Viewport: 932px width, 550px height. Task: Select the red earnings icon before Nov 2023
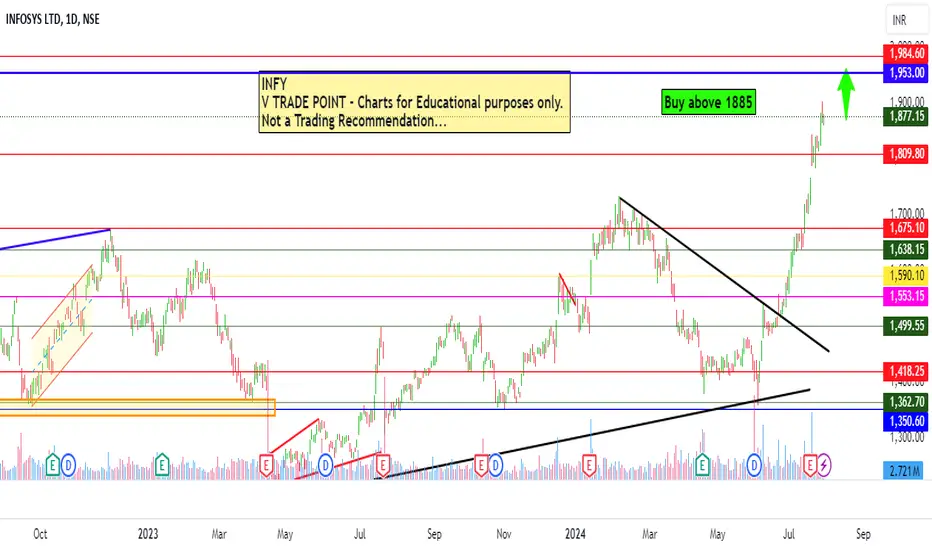(x=480, y=465)
